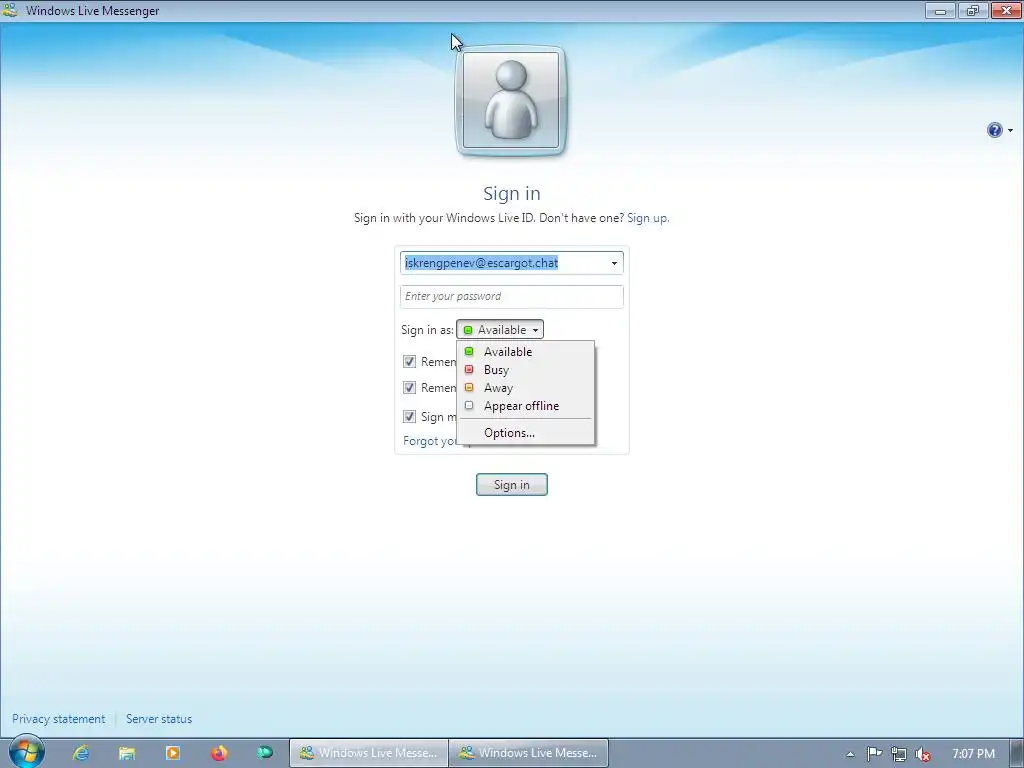Open the Action Center flag icon
The height and width of the screenshot is (768, 1024).
[x=874, y=754]
